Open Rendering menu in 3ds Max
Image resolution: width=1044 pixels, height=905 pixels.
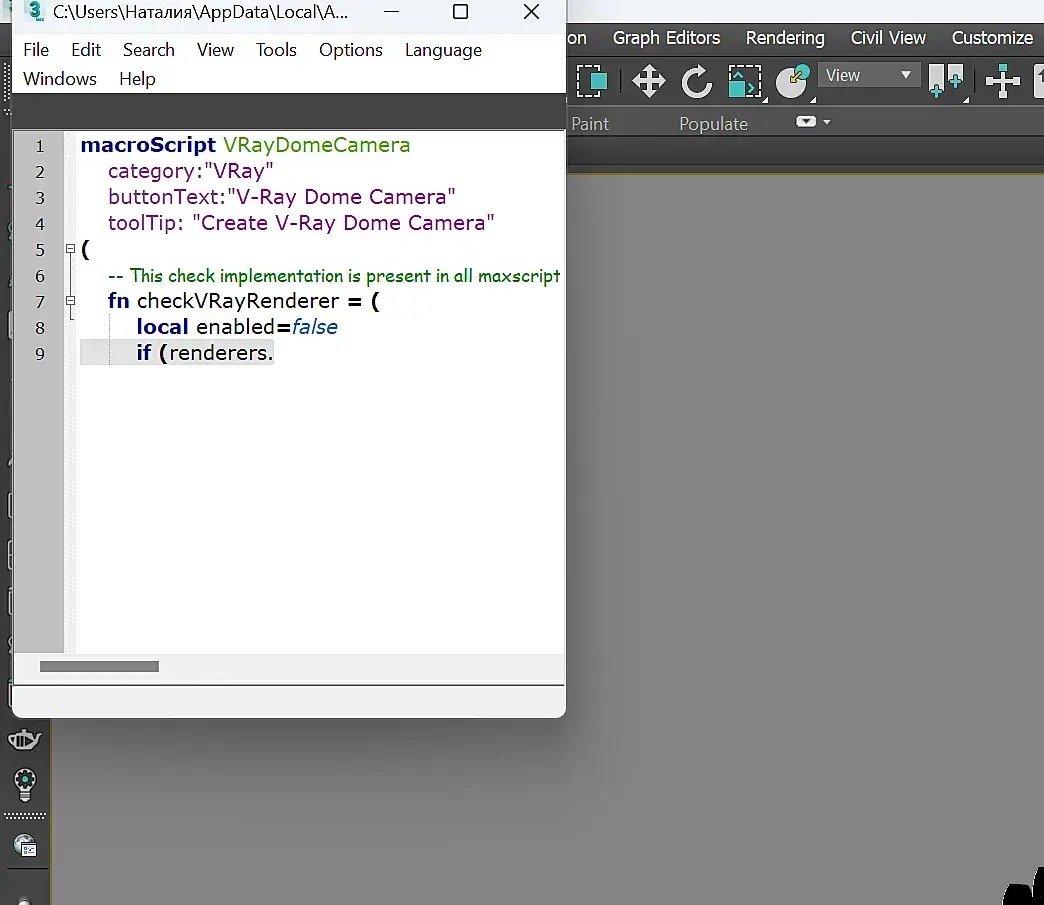coord(785,38)
